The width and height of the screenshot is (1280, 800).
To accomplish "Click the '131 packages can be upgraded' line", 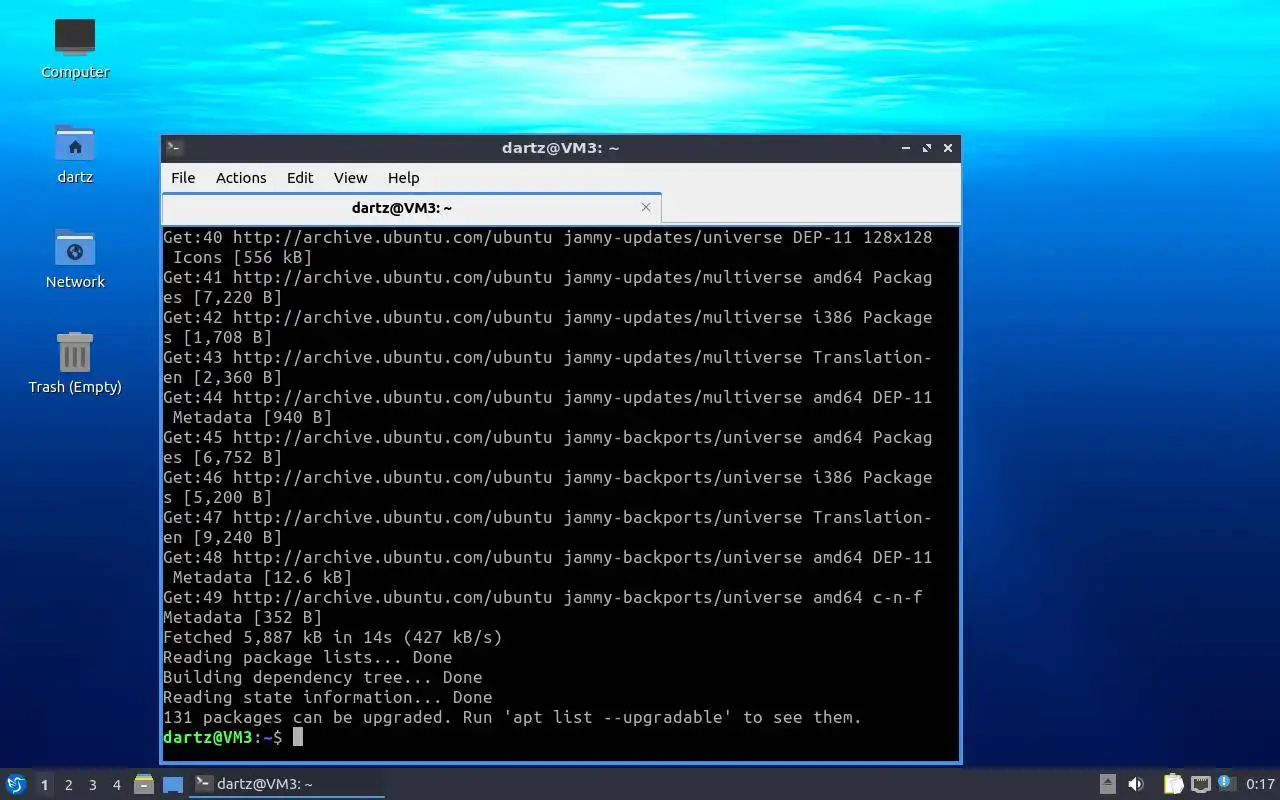I will tap(512, 717).
